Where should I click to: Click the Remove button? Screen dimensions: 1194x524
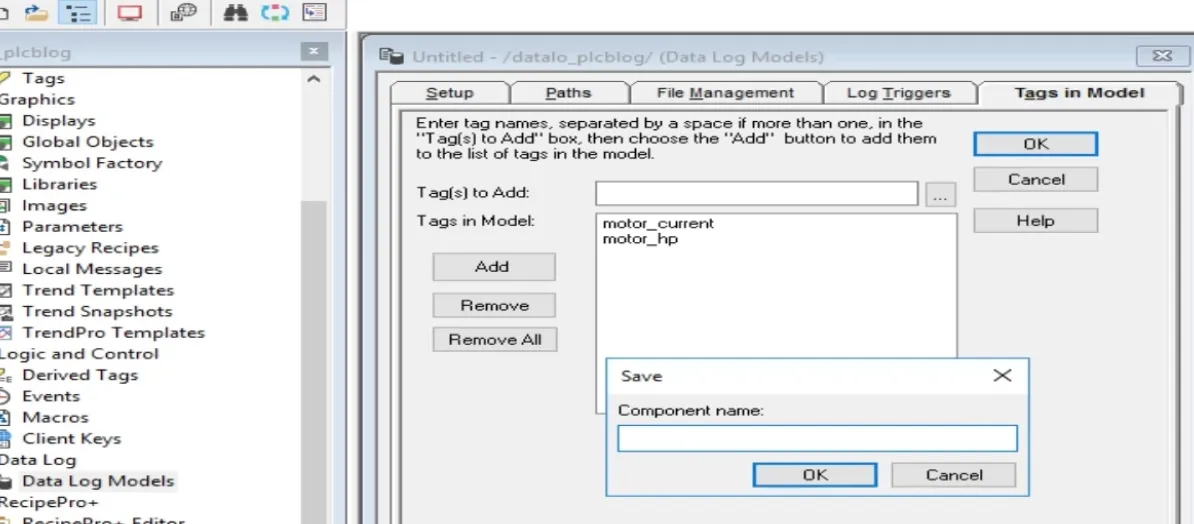click(x=493, y=305)
